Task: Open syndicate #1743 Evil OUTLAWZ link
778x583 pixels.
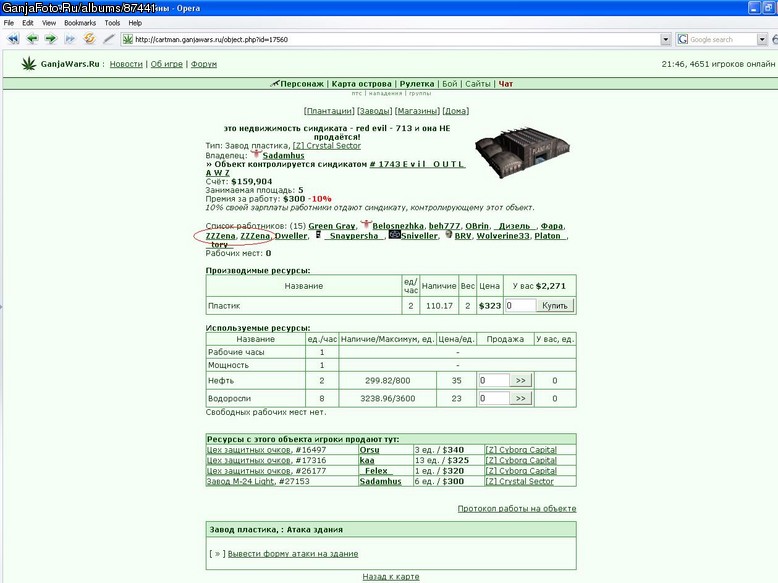Action: click(x=335, y=168)
